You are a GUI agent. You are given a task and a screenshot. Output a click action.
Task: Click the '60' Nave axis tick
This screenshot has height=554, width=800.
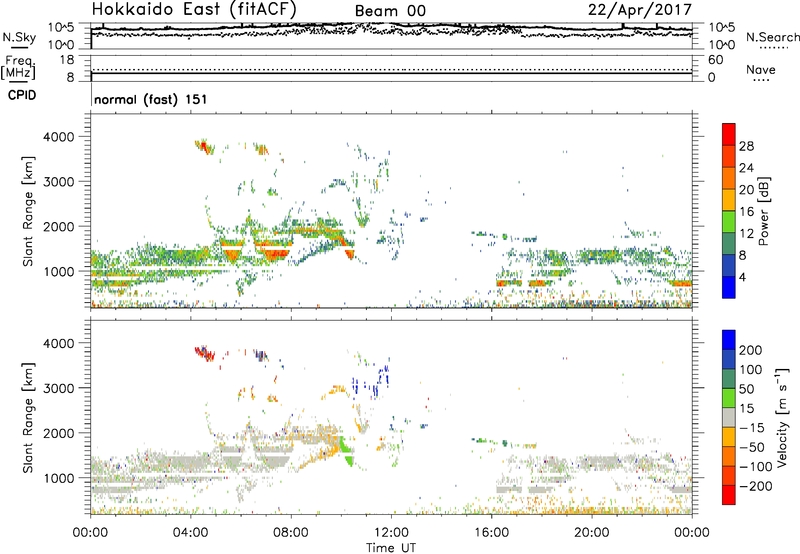pyautogui.click(x=715, y=60)
